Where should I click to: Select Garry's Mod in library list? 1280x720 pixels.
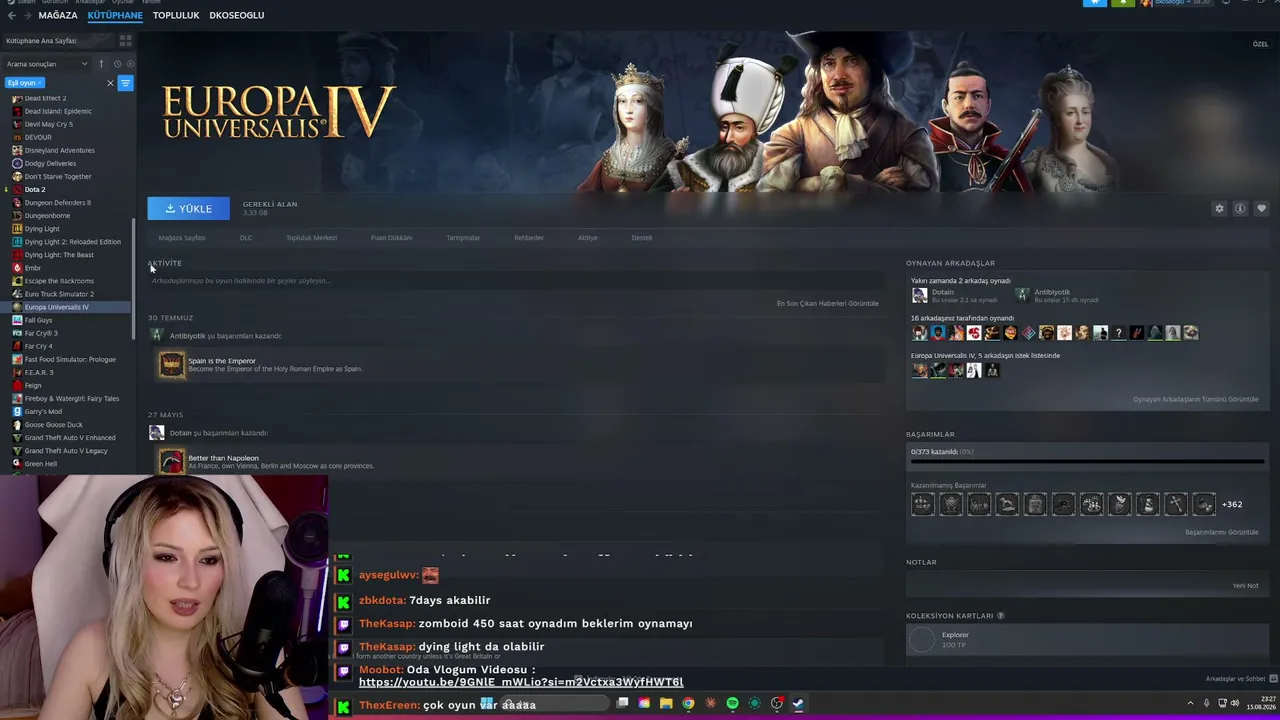pyautogui.click(x=43, y=411)
